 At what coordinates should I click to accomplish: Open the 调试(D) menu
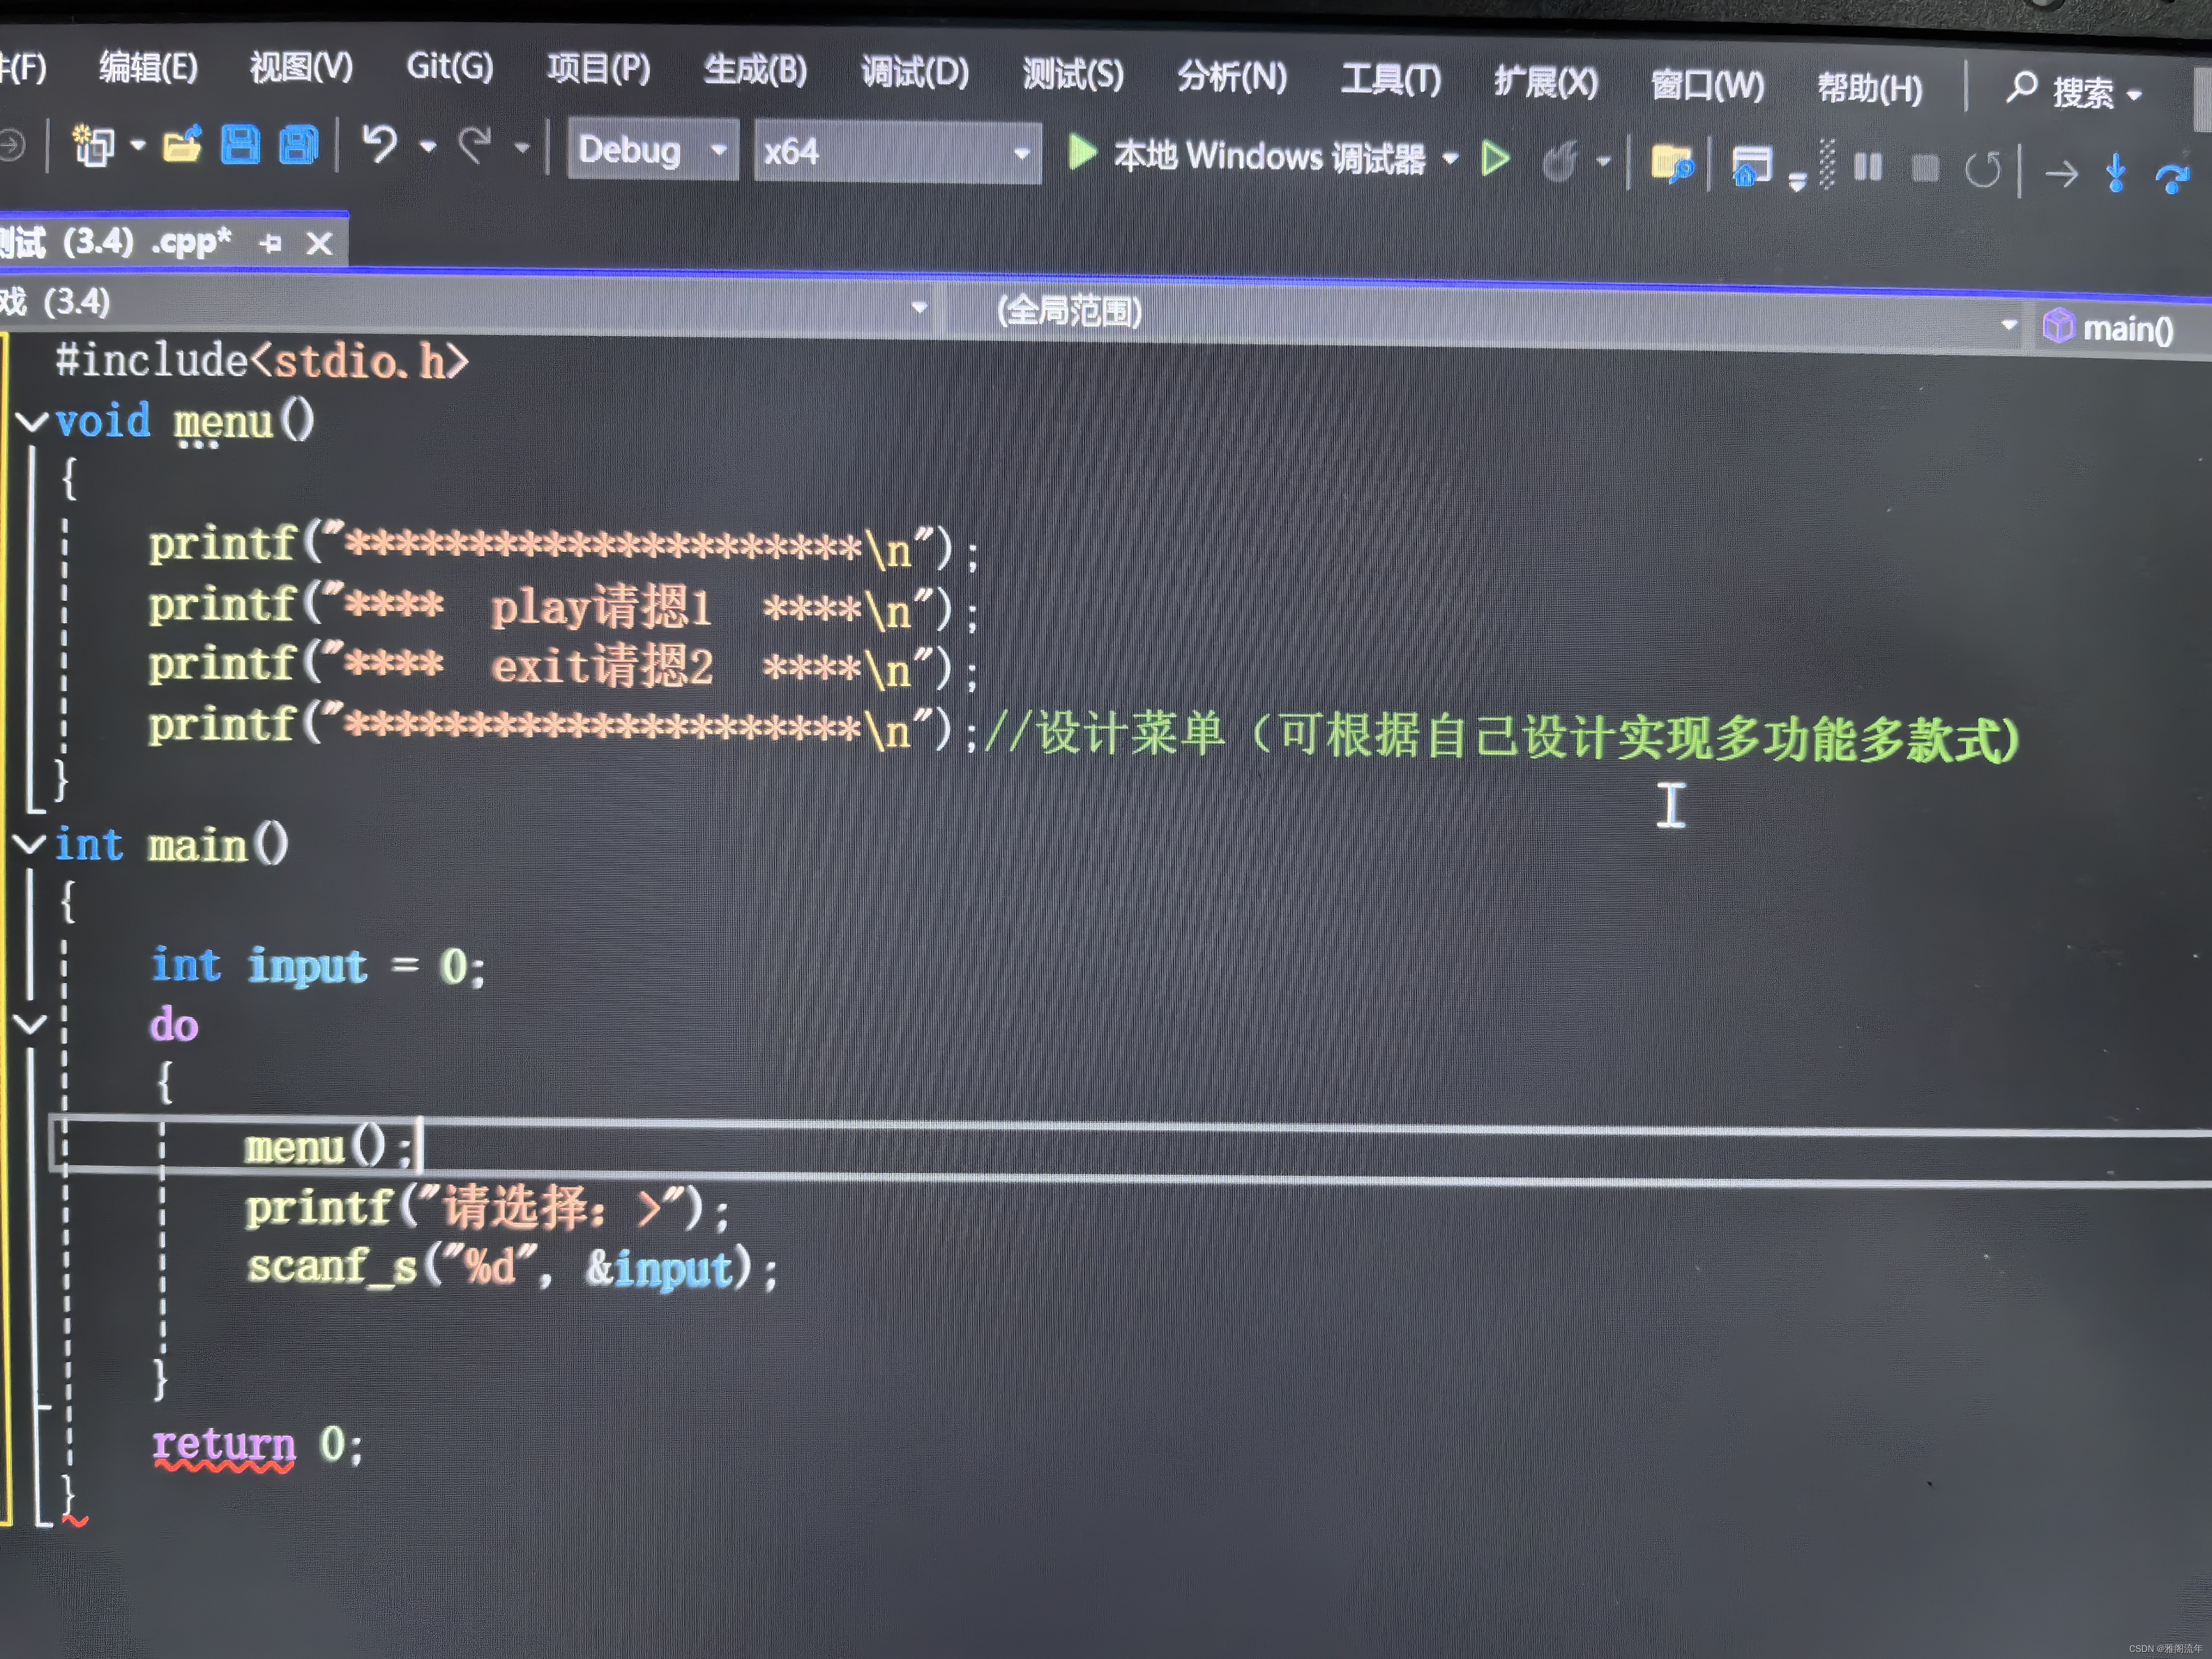pos(915,73)
